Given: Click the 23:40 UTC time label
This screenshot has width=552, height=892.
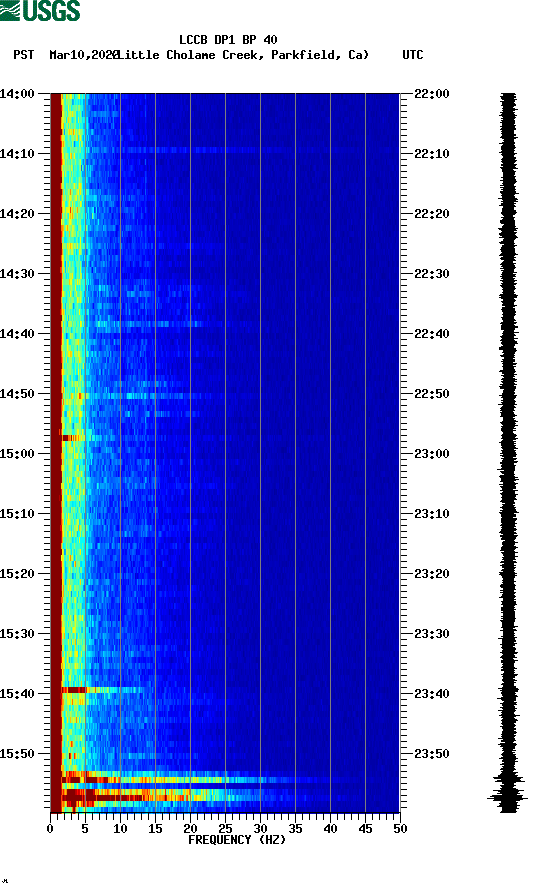Looking at the screenshot, I should (x=432, y=694).
